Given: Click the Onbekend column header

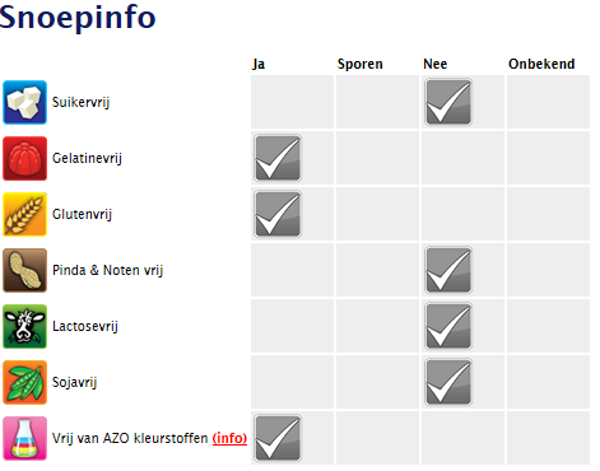Looking at the screenshot, I should click(x=541, y=64).
